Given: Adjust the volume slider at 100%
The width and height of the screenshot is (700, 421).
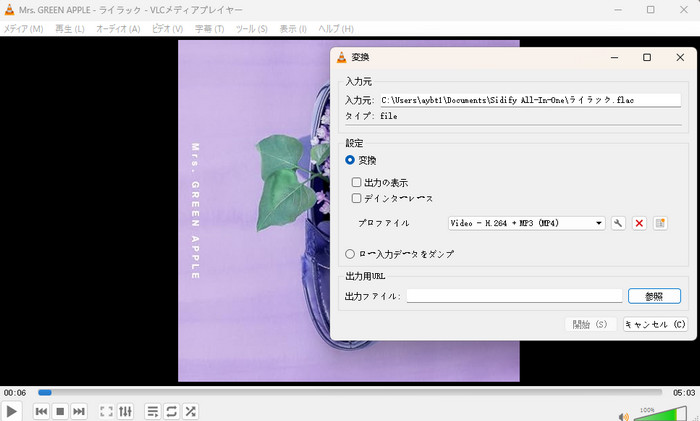Looking at the screenshot, I should (659, 414).
